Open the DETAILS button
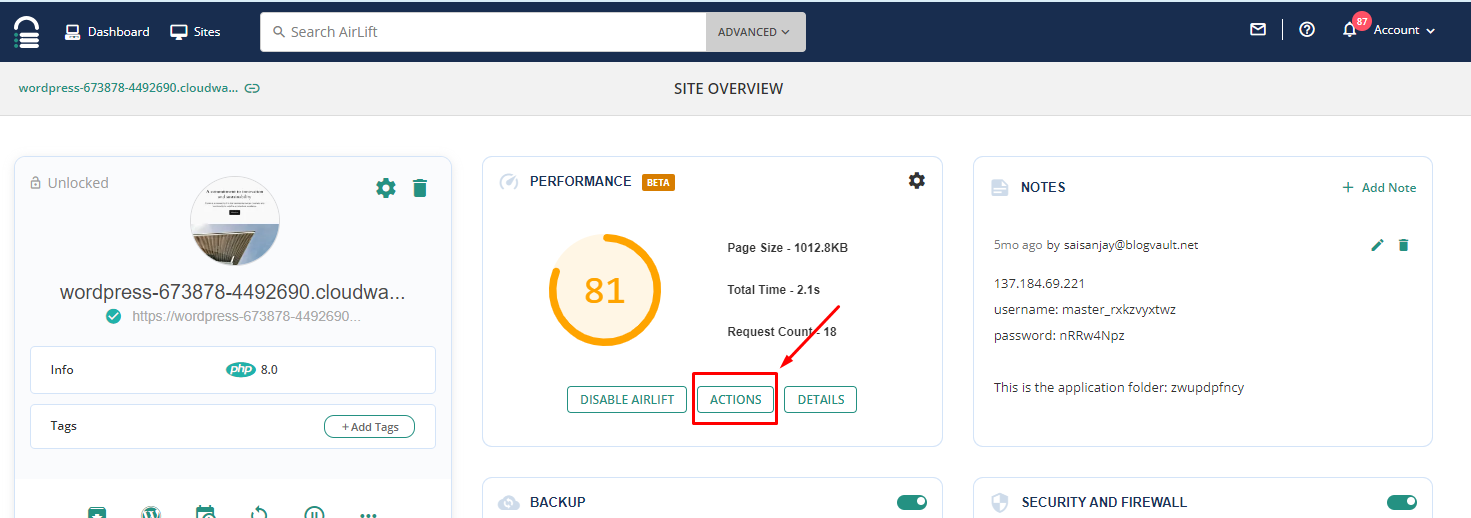 (x=821, y=399)
